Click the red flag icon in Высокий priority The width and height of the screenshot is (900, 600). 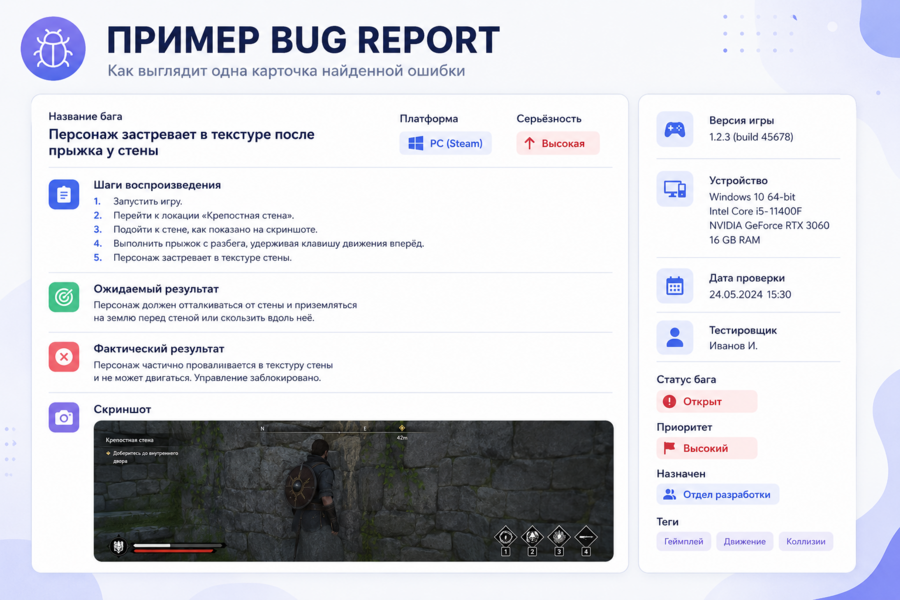(x=669, y=448)
